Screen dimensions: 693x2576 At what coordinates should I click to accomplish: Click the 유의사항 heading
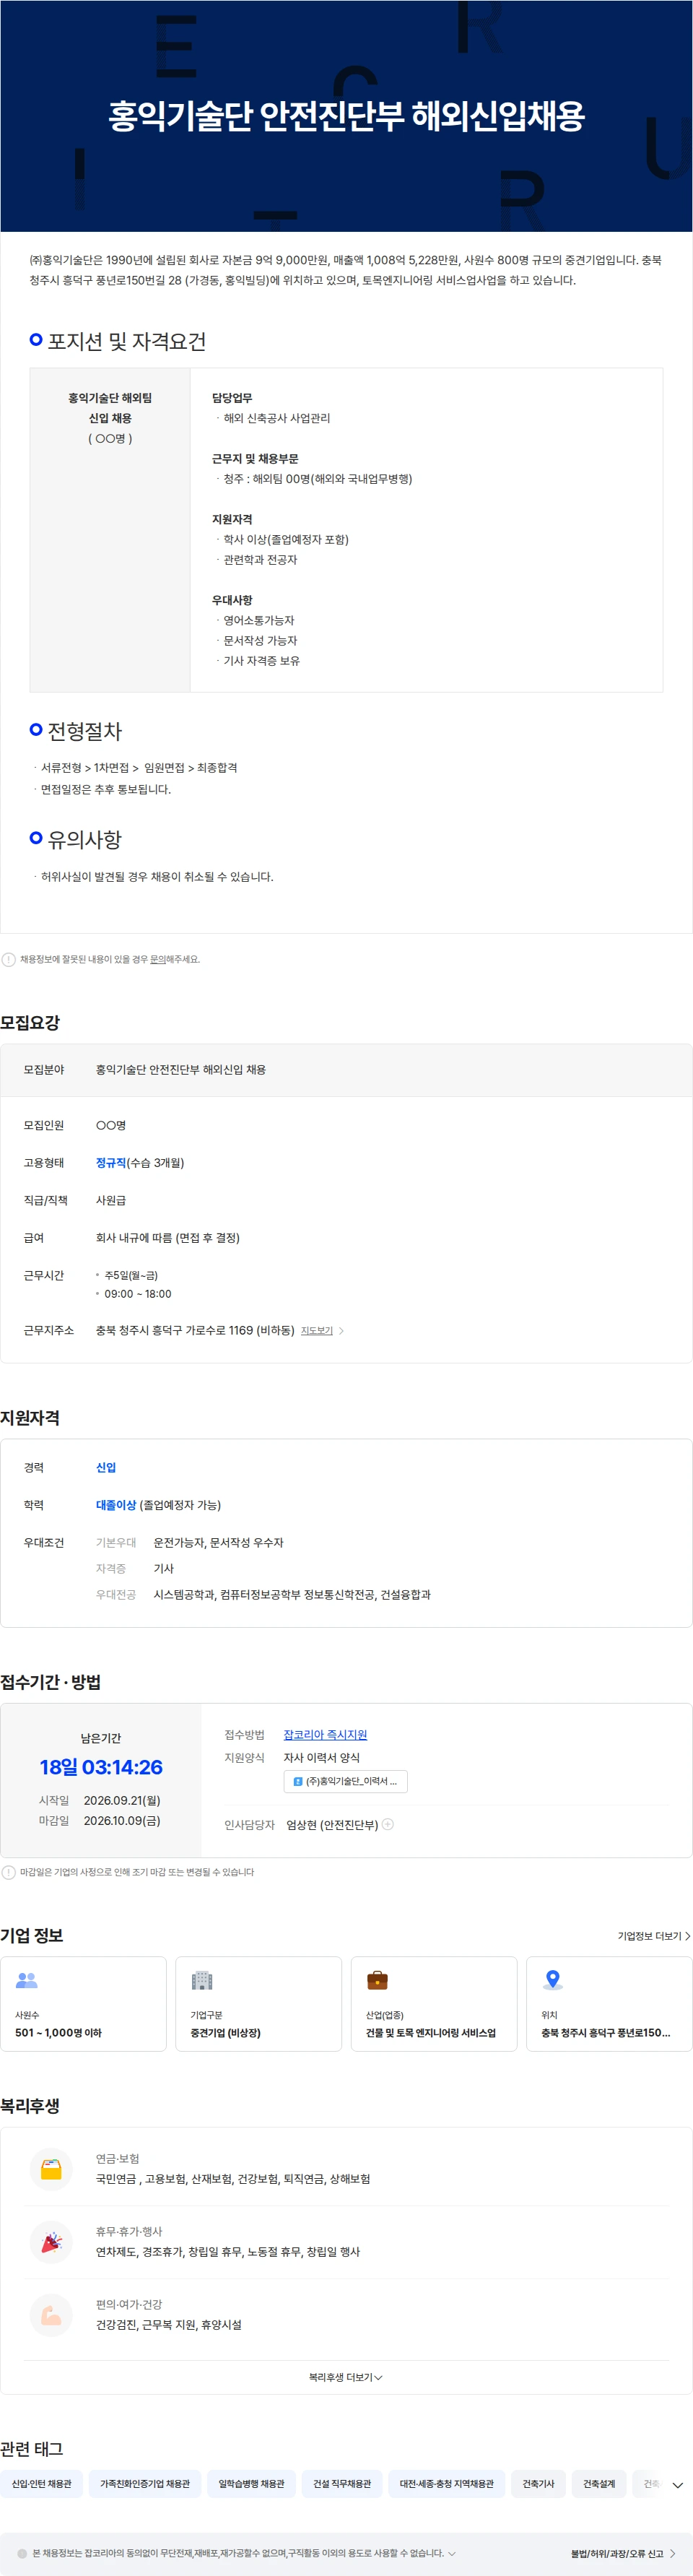pos(85,840)
